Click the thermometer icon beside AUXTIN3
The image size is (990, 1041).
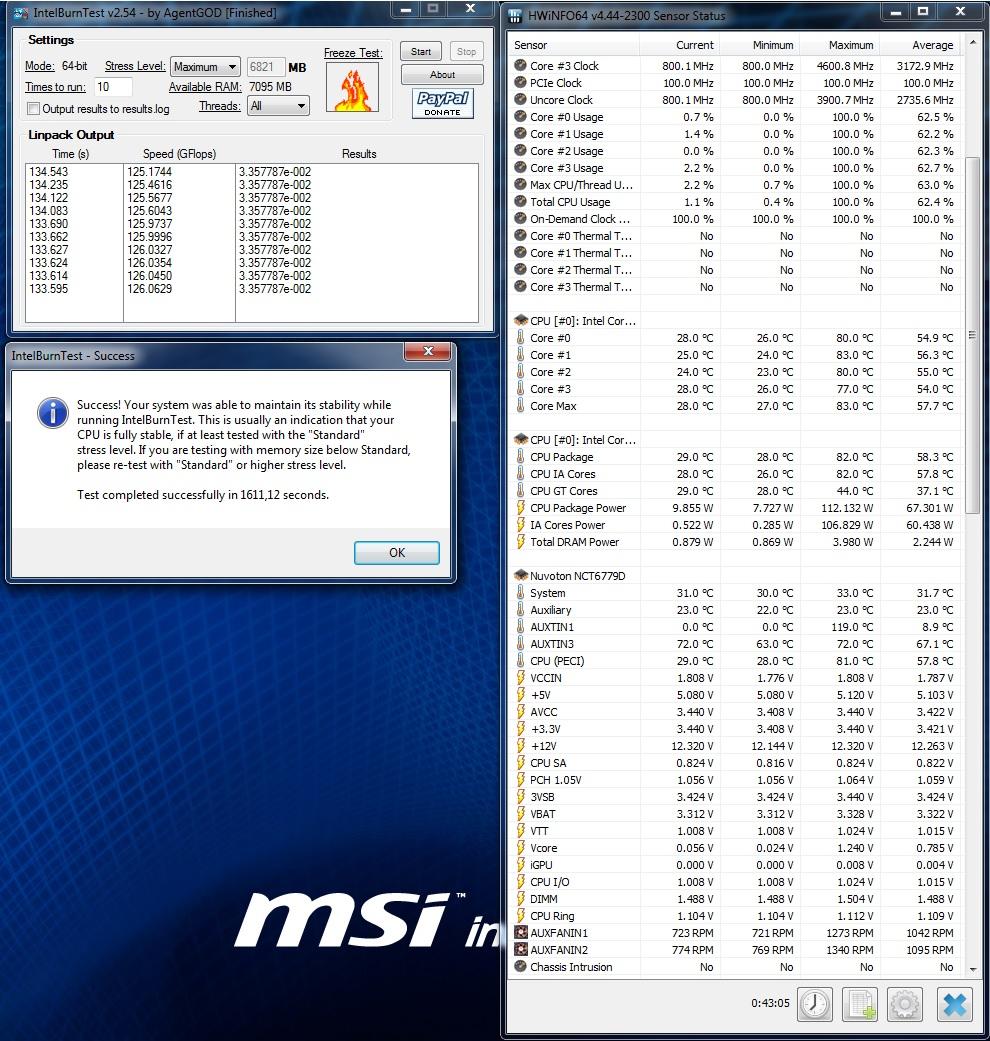tap(521, 644)
